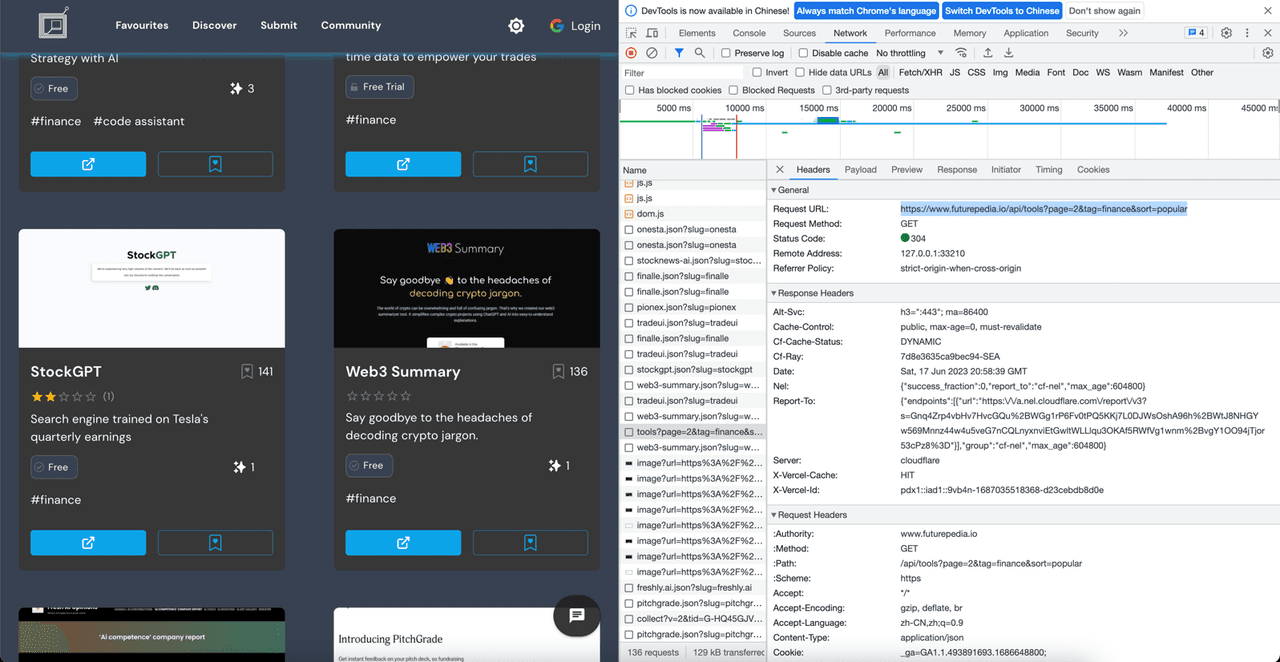
Task: Open the 4 issues badge
Action: 1196,33
